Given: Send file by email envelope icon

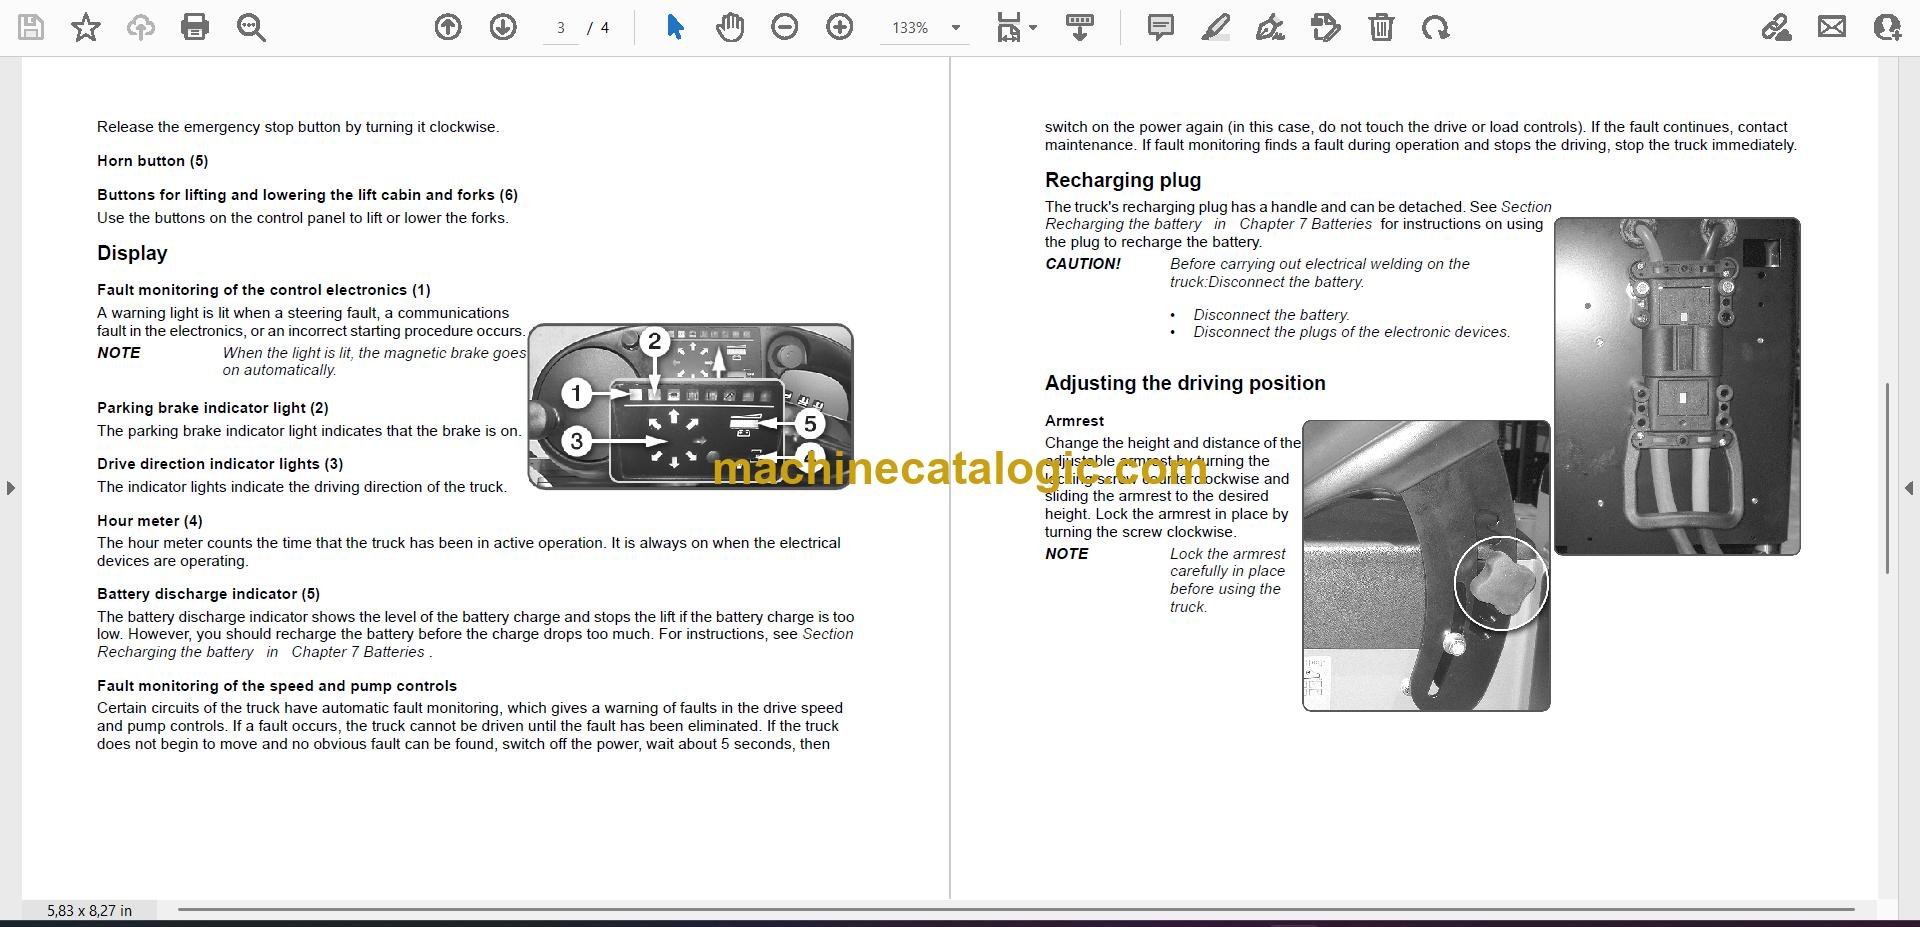Looking at the screenshot, I should (1832, 27).
